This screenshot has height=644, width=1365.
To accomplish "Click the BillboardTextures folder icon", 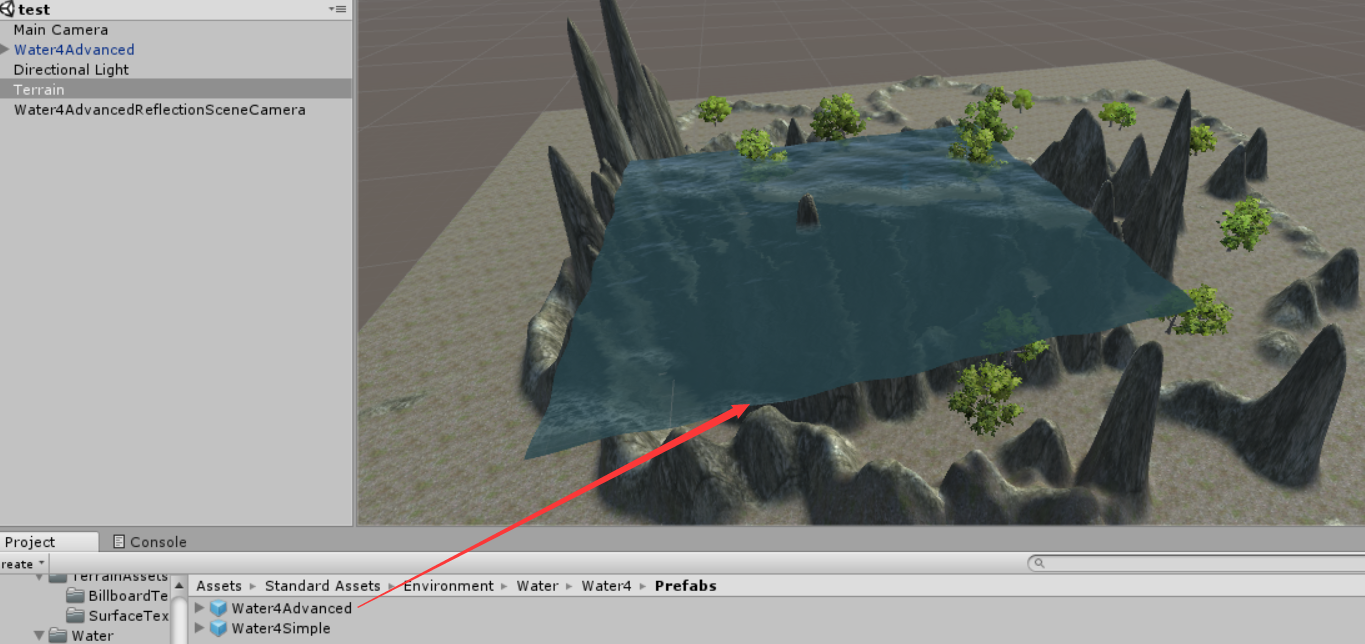I will click(76, 595).
